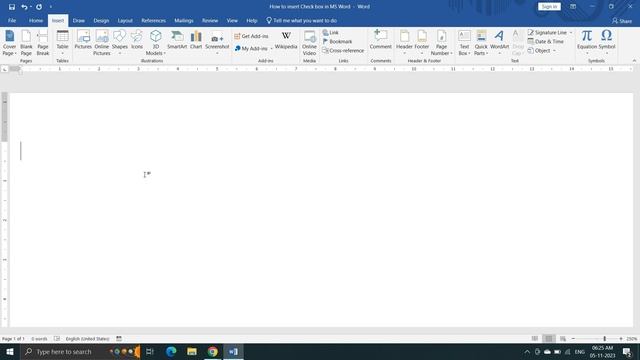Save the document from quick access toolbar
Screen dimensions: 640x360
(x=12, y=7)
